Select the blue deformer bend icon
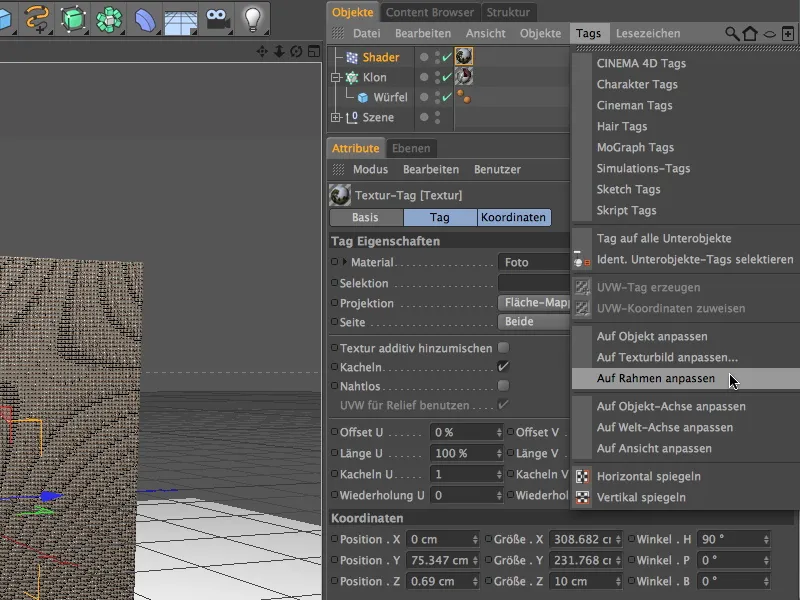Screen dimensions: 800x600 tap(145, 19)
